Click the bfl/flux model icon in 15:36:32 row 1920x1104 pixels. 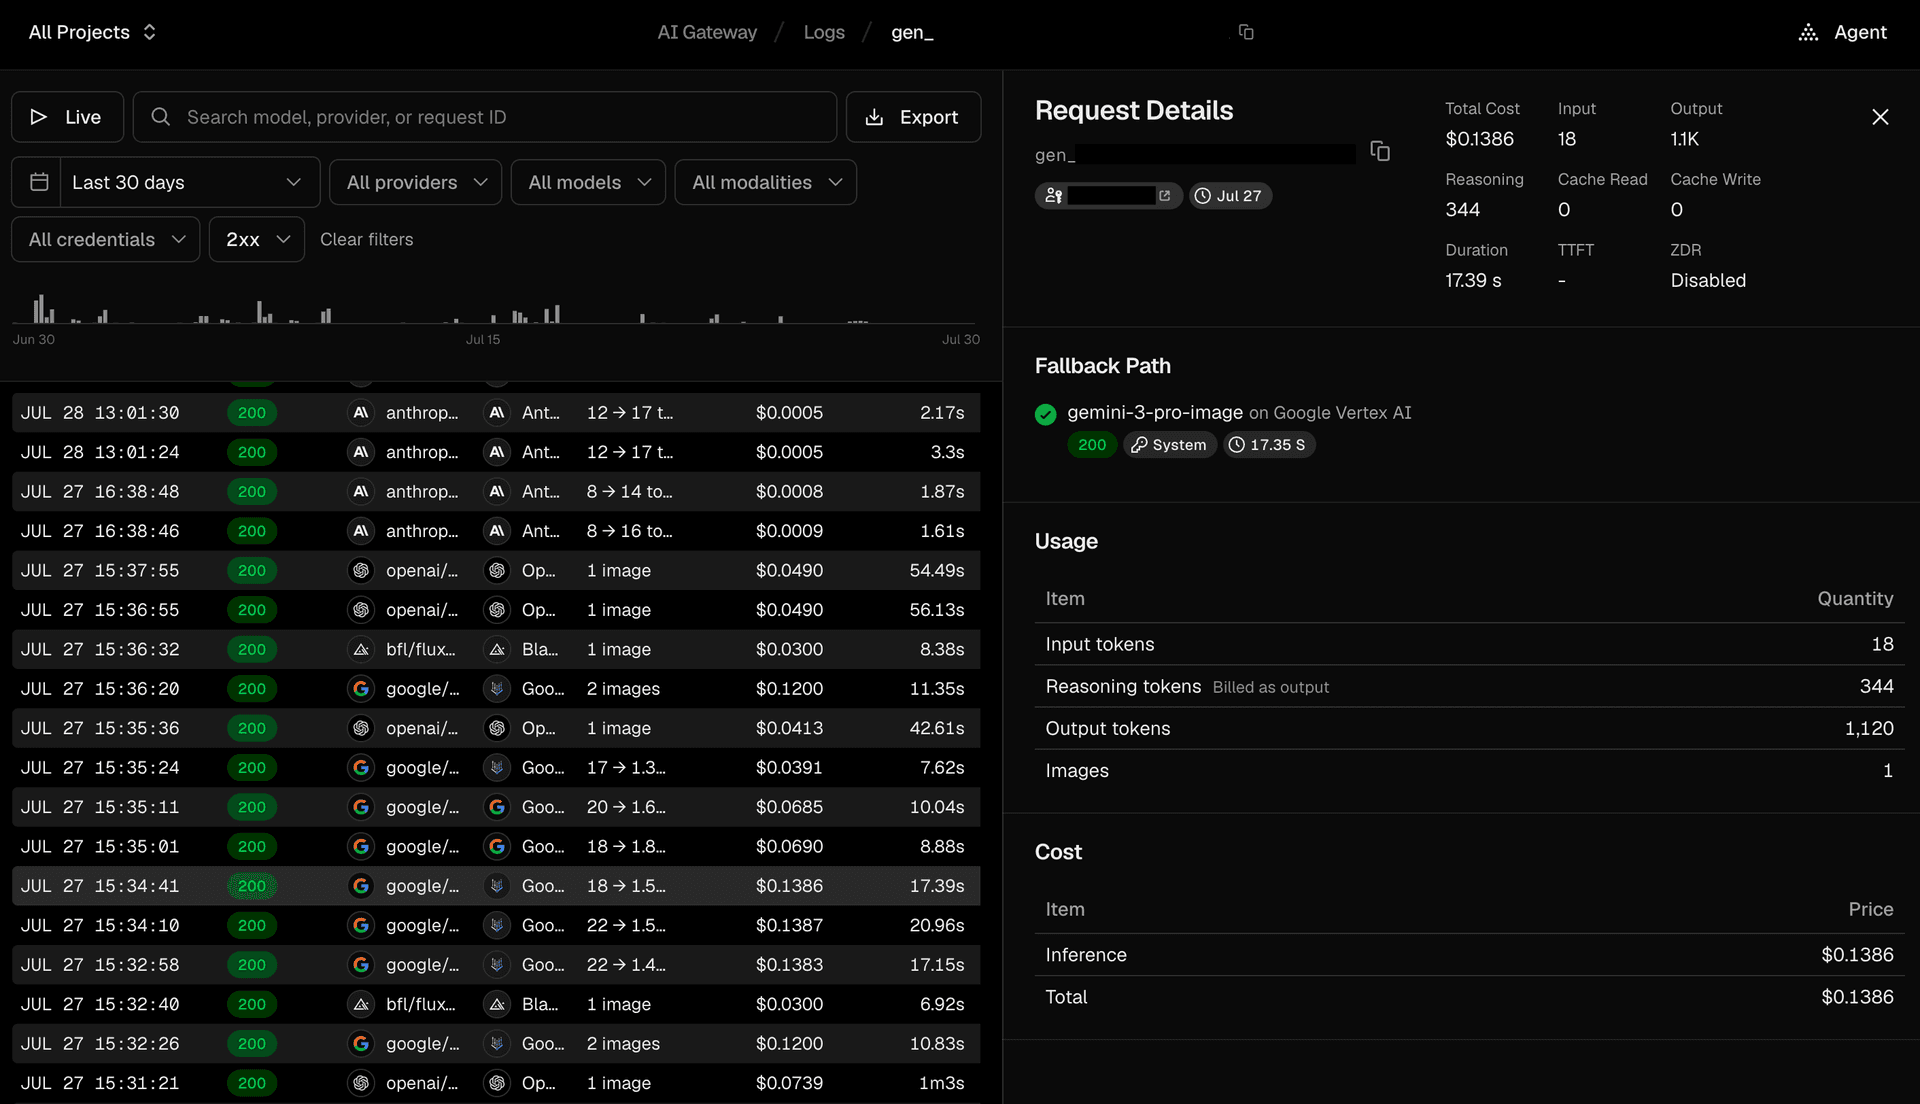361,650
